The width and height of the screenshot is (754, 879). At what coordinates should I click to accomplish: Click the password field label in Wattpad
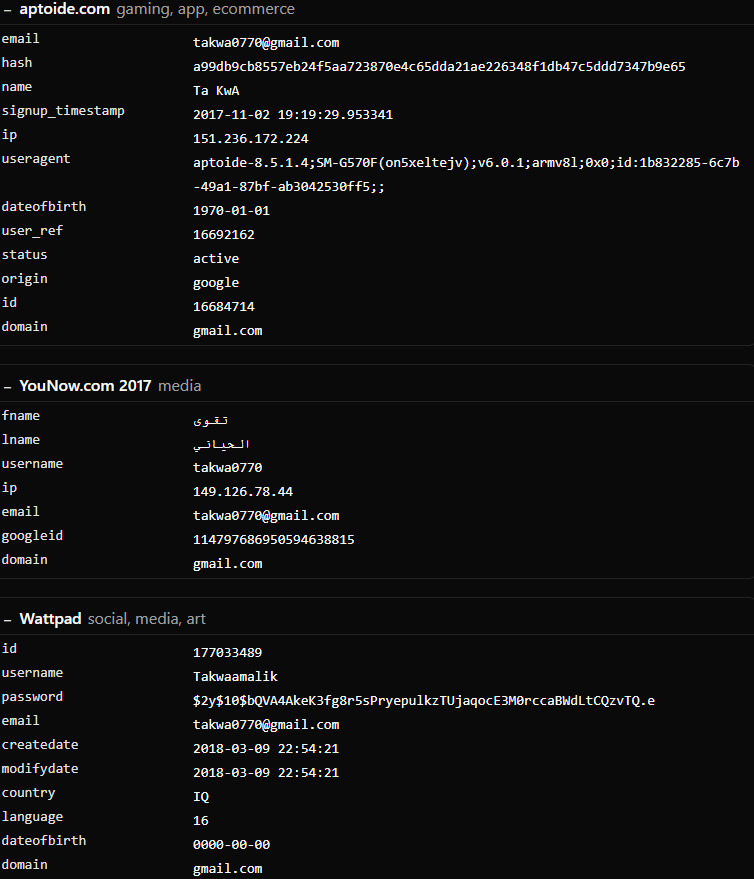click(x=32, y=697)
